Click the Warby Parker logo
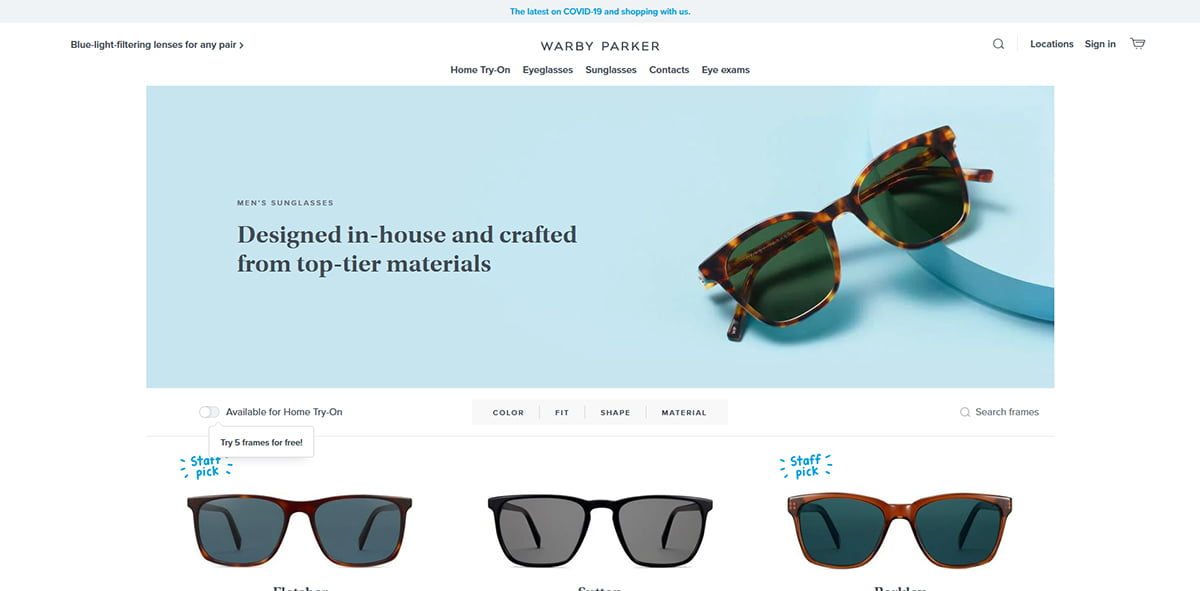 [600, 46]
